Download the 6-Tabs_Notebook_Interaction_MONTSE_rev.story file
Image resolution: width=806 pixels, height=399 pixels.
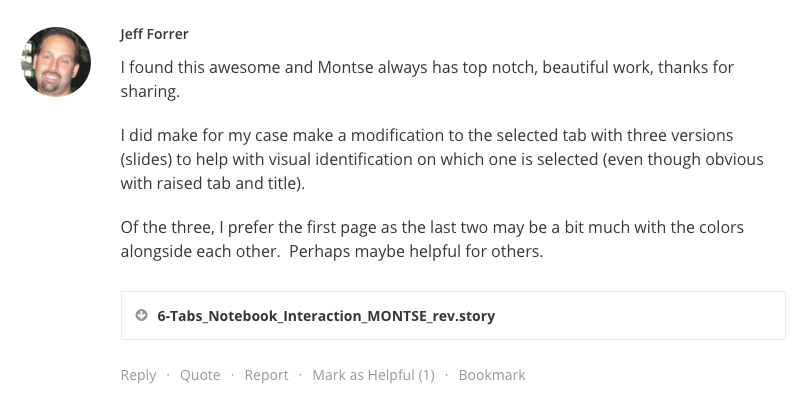(x=326, y=316)
